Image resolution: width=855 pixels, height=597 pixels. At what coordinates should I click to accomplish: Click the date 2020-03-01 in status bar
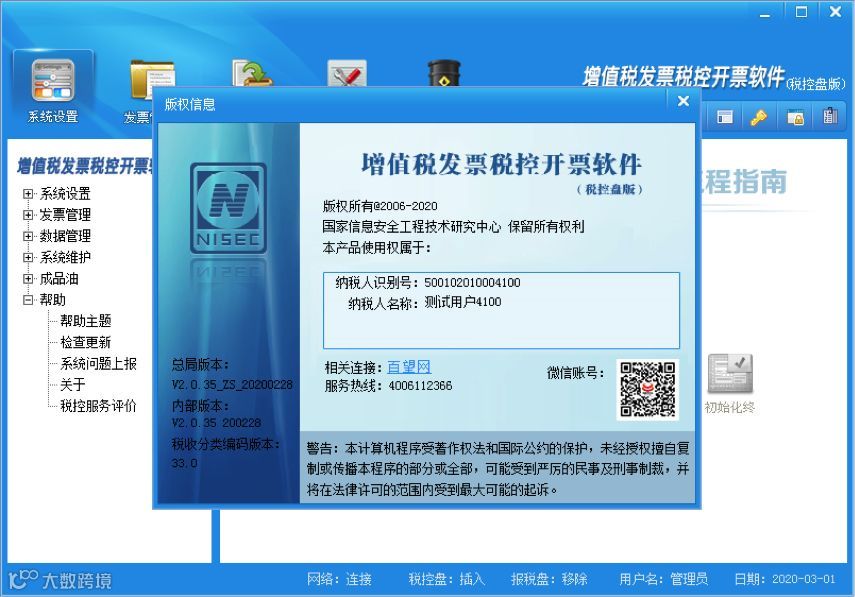(804, 579)
